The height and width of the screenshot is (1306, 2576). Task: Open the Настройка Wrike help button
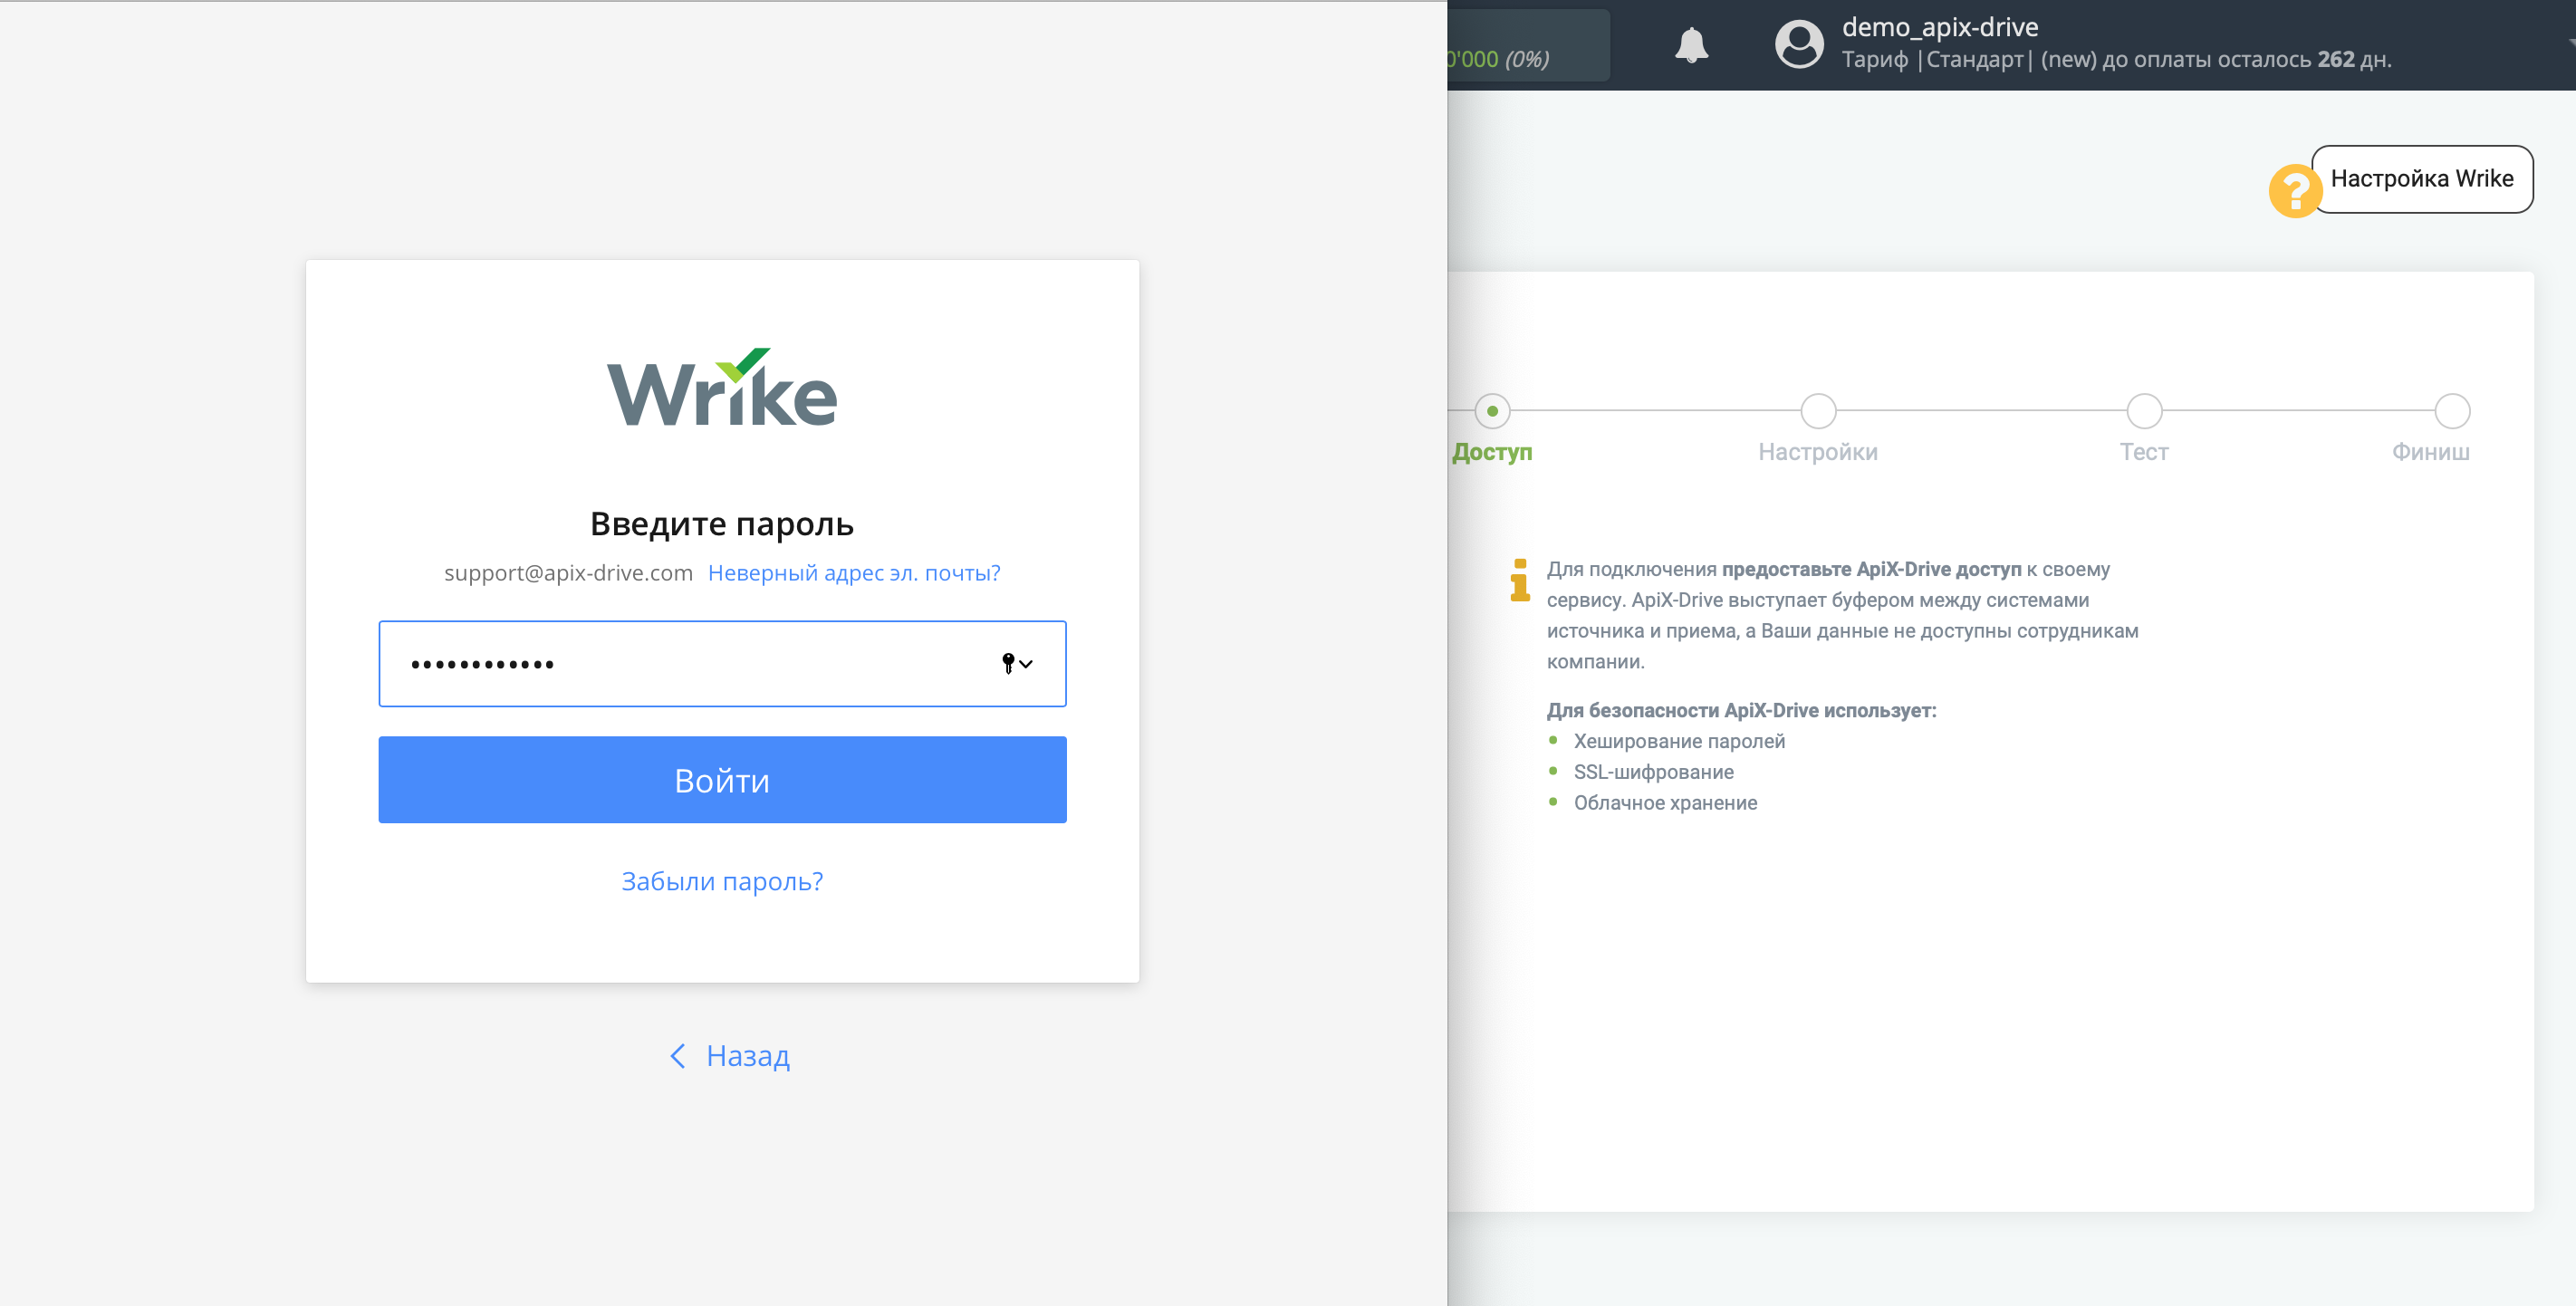2421,179
